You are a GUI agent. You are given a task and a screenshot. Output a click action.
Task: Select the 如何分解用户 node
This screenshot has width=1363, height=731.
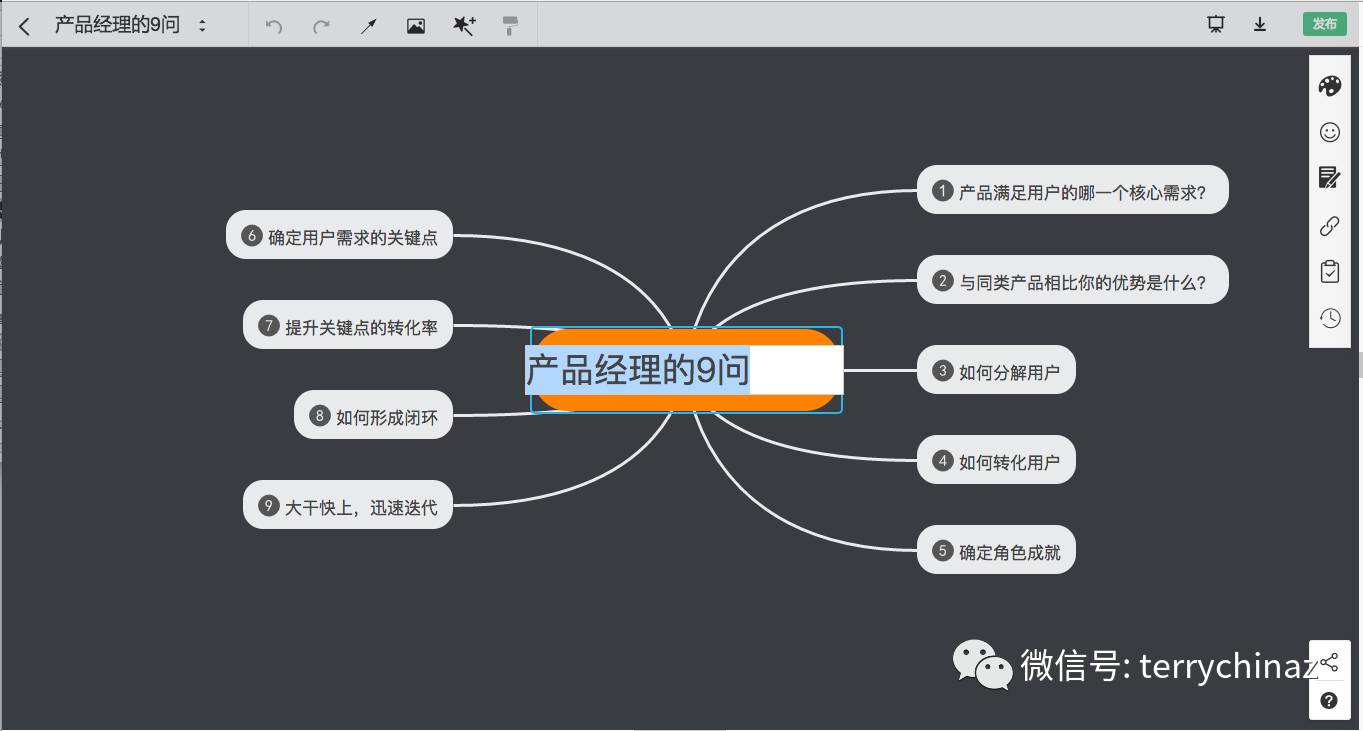click(996, 370)
